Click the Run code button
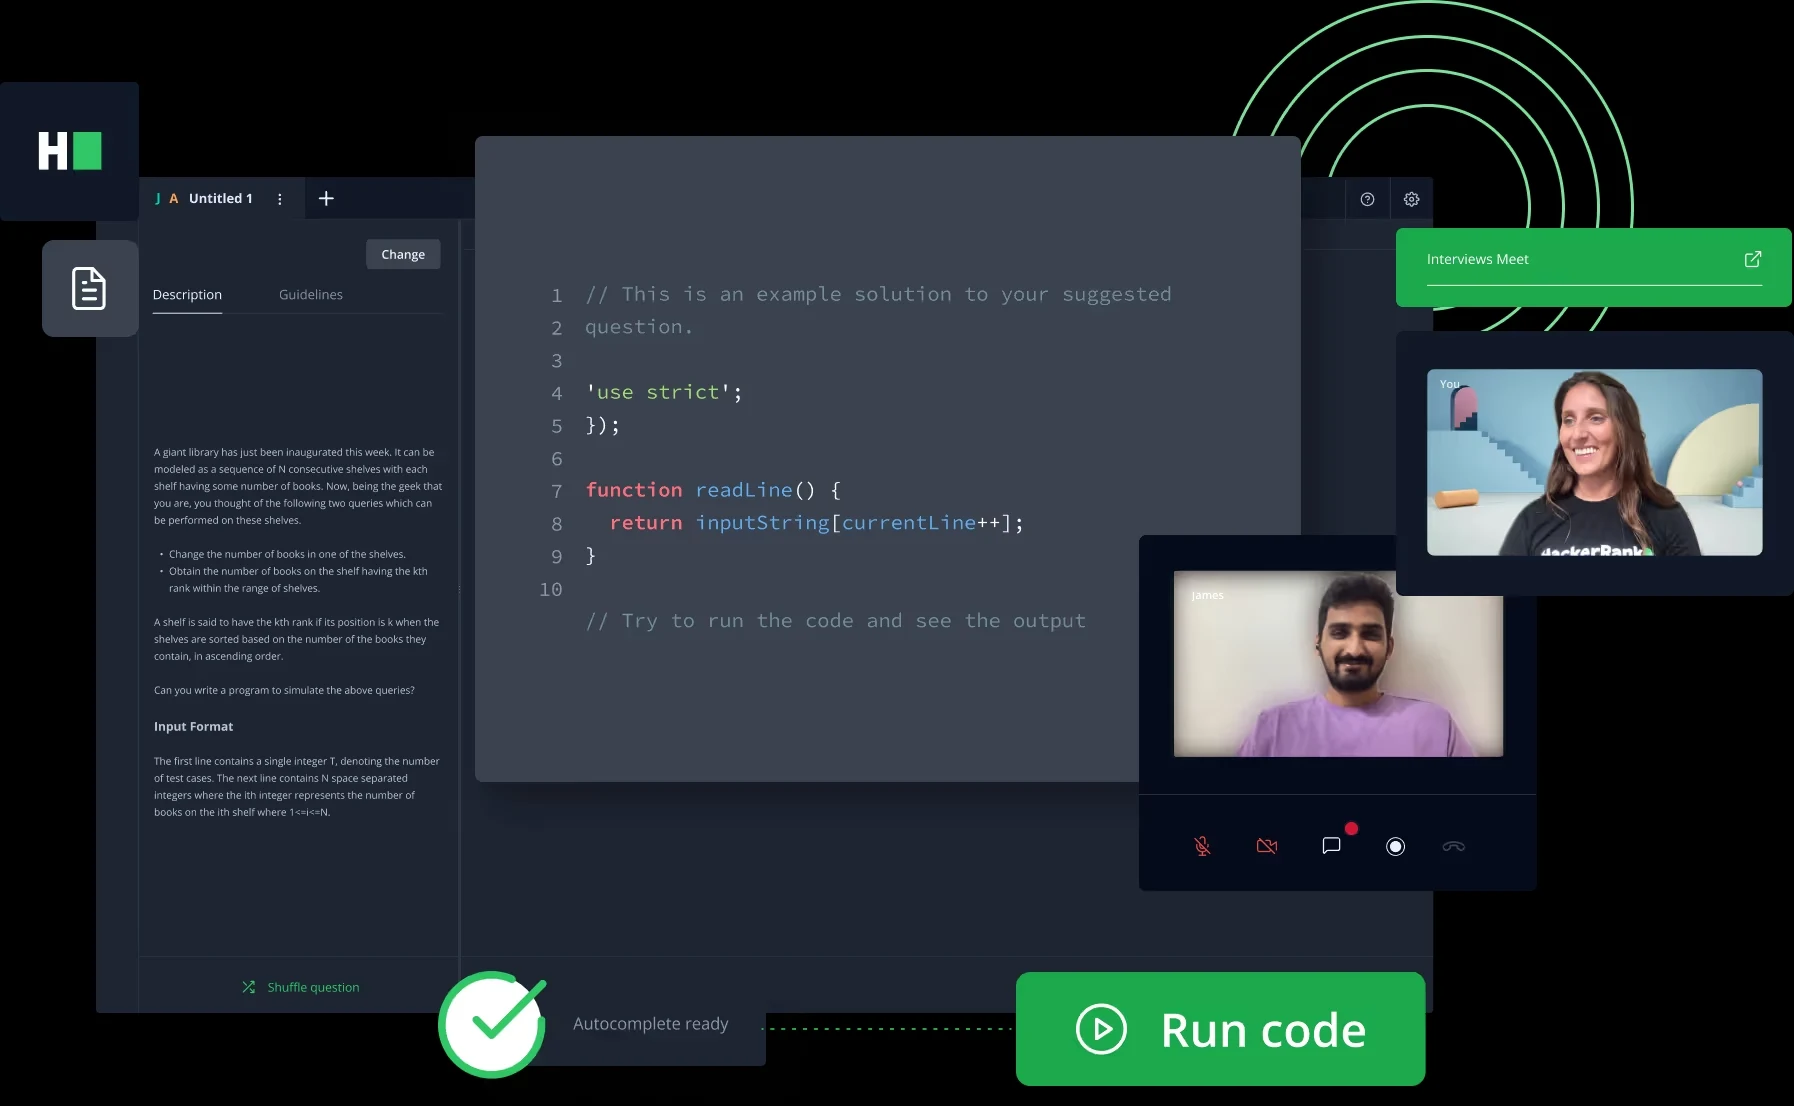The height and width of the screenshot is (1106, 1794). point(1220,1029)
